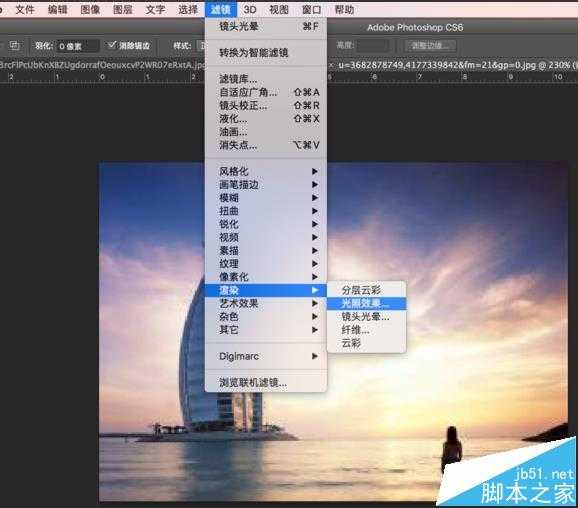Open the 3D menu
Screen dimensions: 578x508
[250, 9]
